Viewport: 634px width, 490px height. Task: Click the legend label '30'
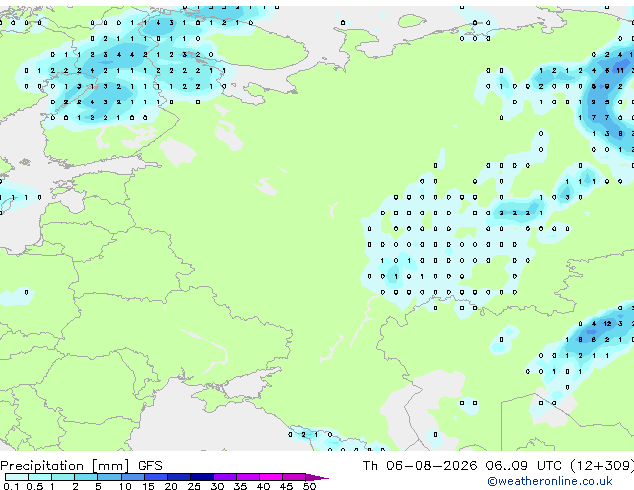217,486
